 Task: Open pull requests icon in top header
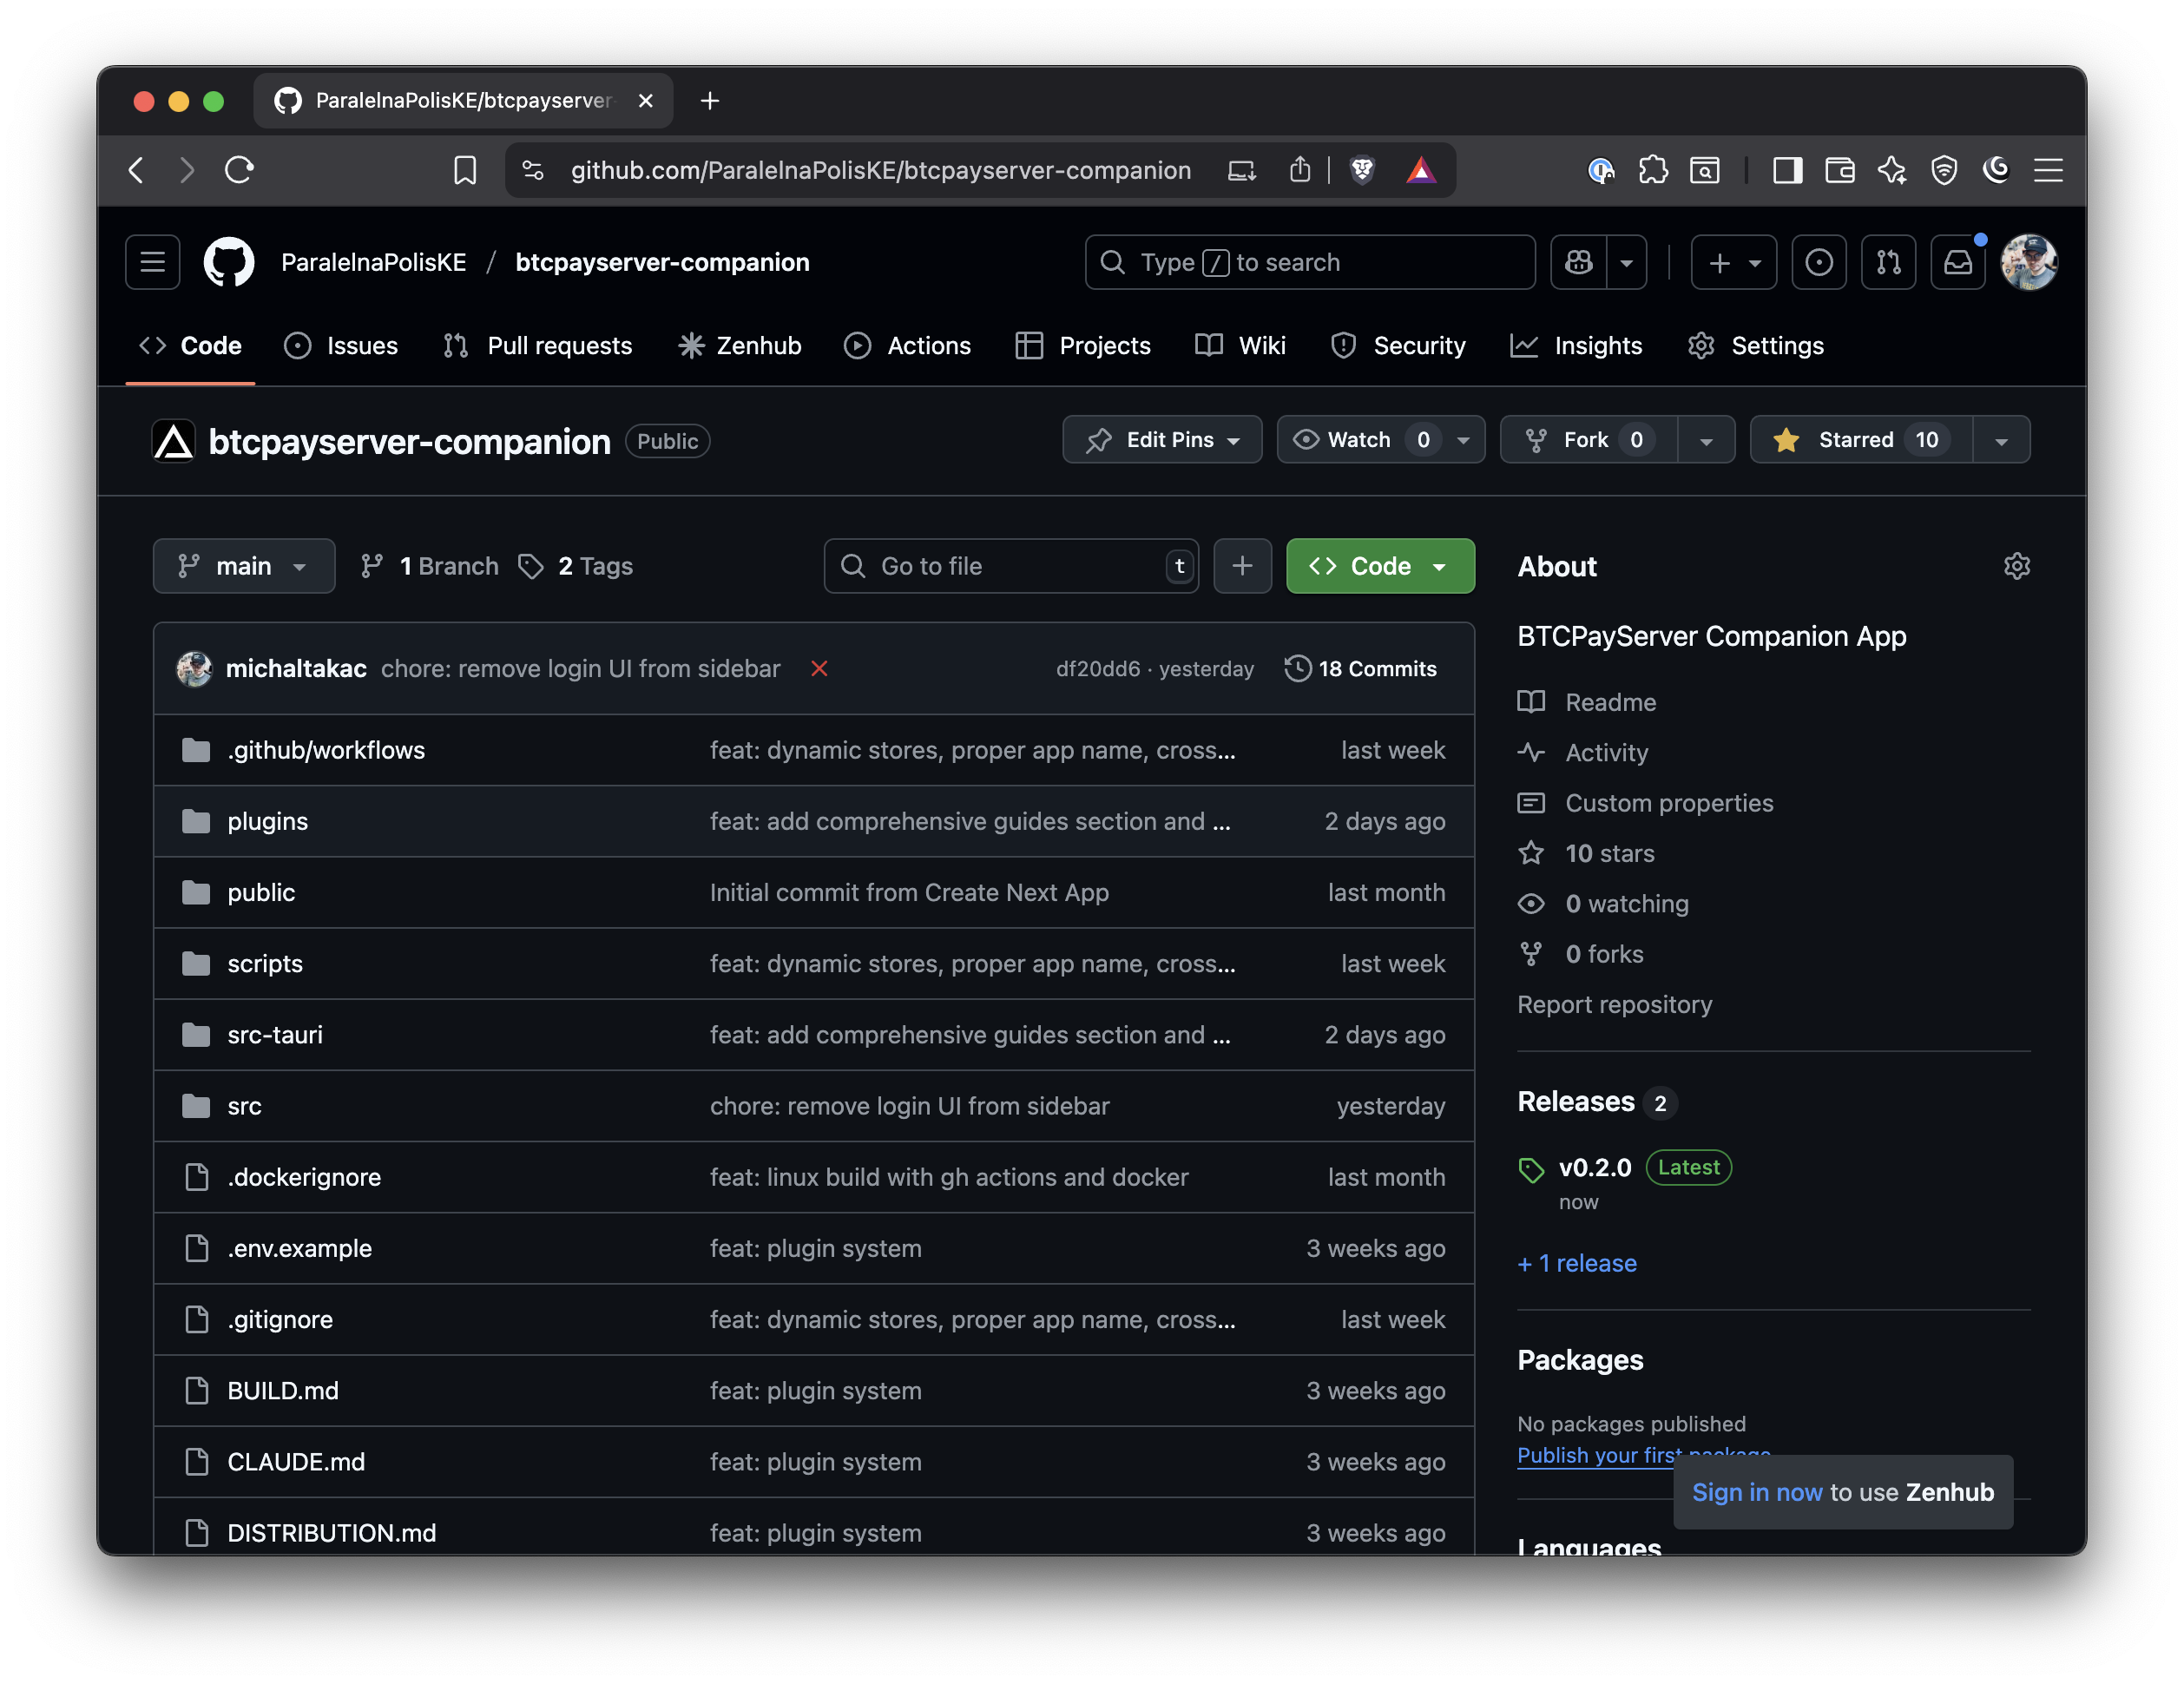1888,262
